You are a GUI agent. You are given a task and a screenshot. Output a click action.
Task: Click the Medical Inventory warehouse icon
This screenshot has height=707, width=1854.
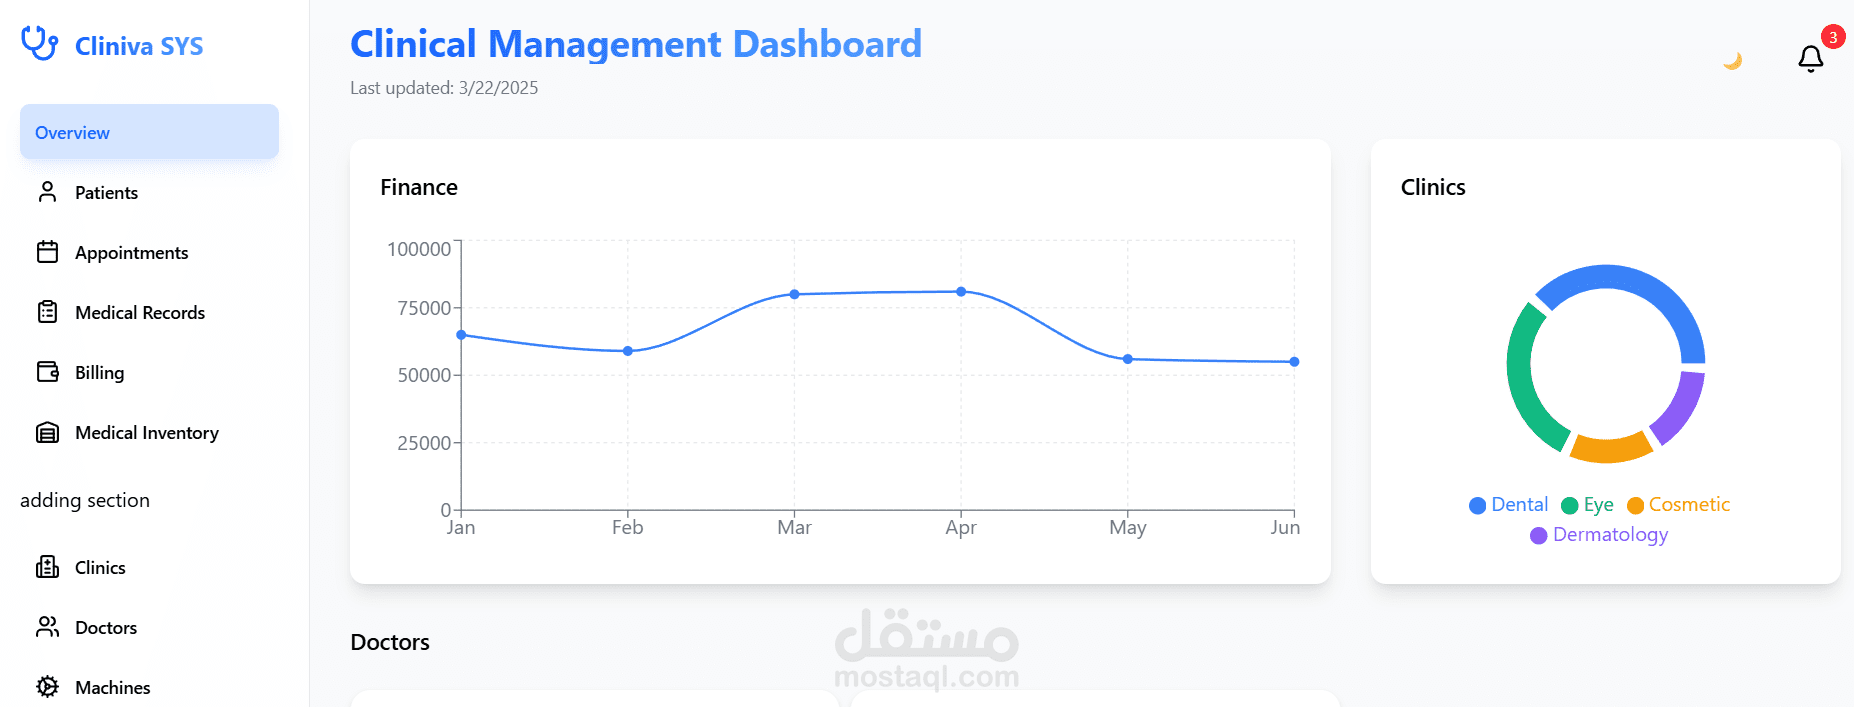pos(47,432)
